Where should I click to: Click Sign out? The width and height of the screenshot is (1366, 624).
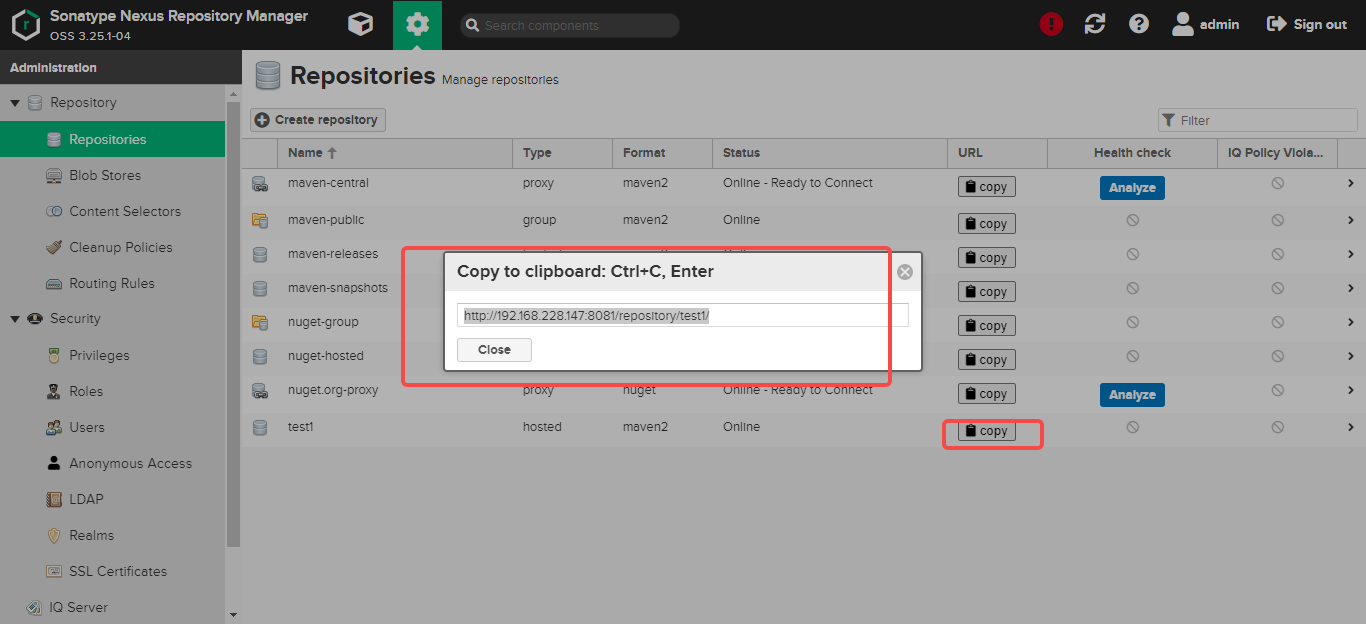pyautogui.click(x=1307, y=24)
